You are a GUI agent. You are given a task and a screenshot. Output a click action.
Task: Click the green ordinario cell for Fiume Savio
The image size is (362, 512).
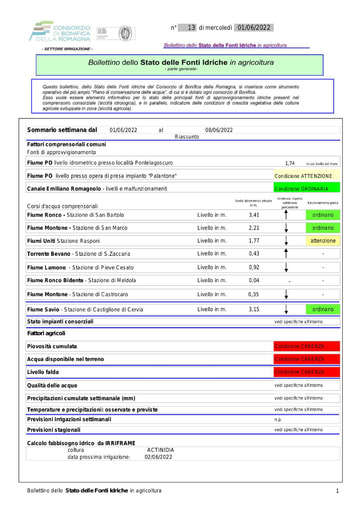pos(323,309)
